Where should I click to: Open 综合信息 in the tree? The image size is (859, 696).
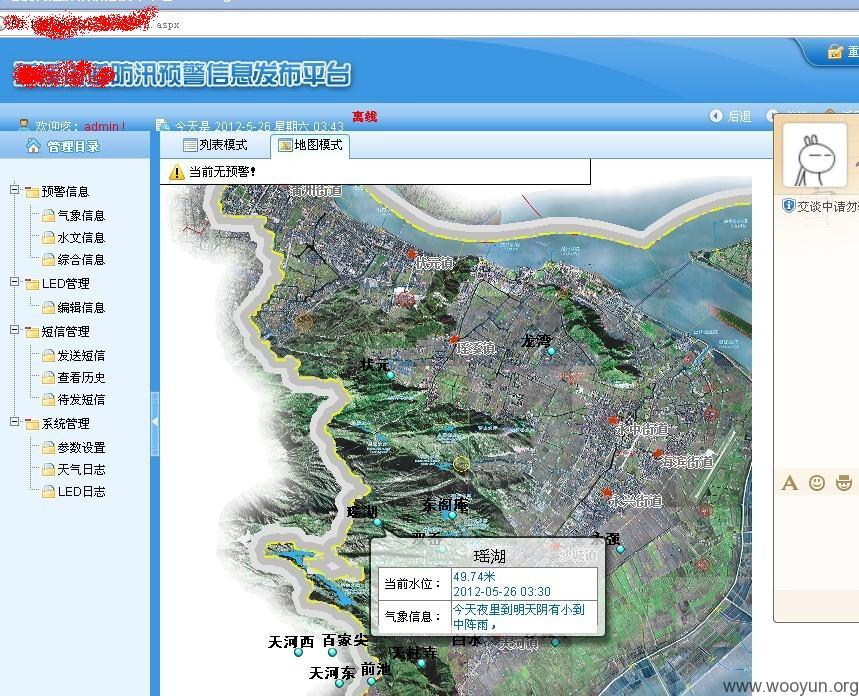pyautogui.click(x=81, y=260)
